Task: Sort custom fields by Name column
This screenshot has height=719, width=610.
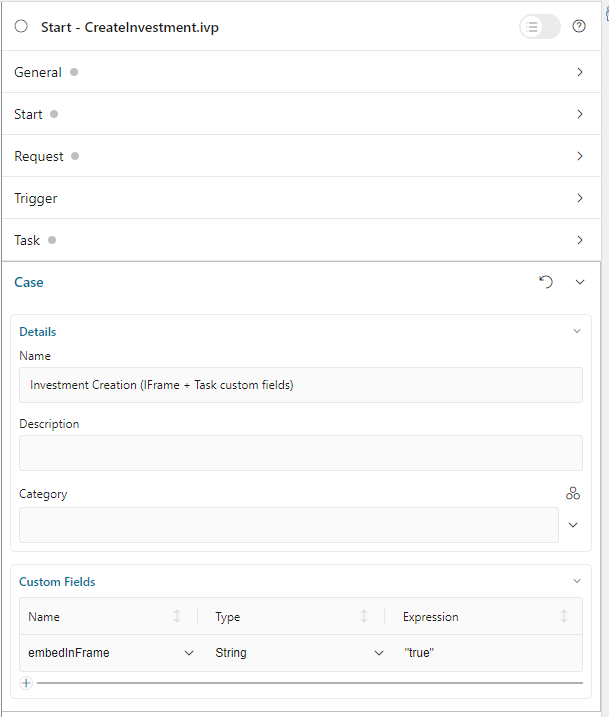Action: tap(177, 617)
